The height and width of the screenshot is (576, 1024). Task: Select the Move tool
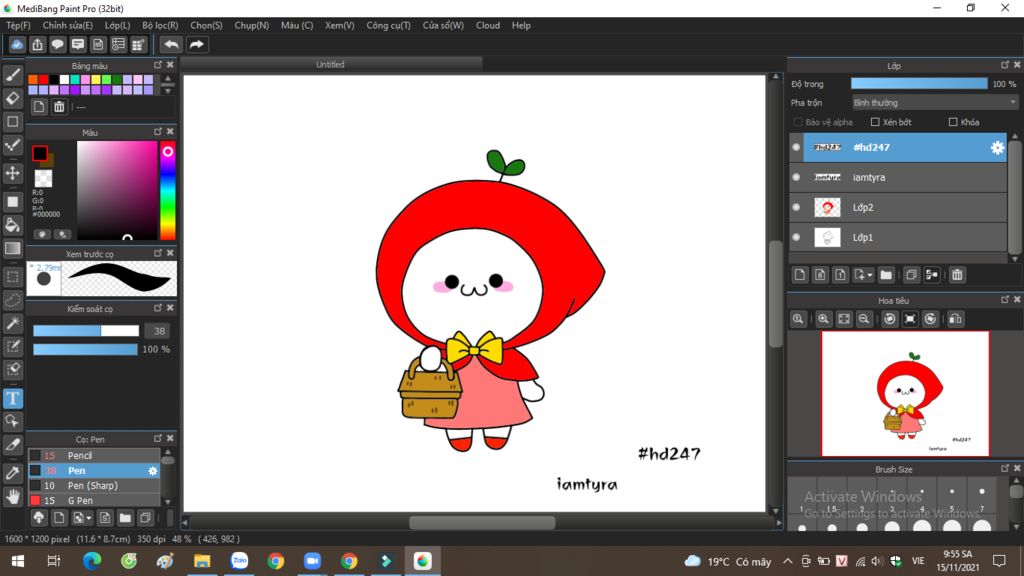[x=12, y=173]
